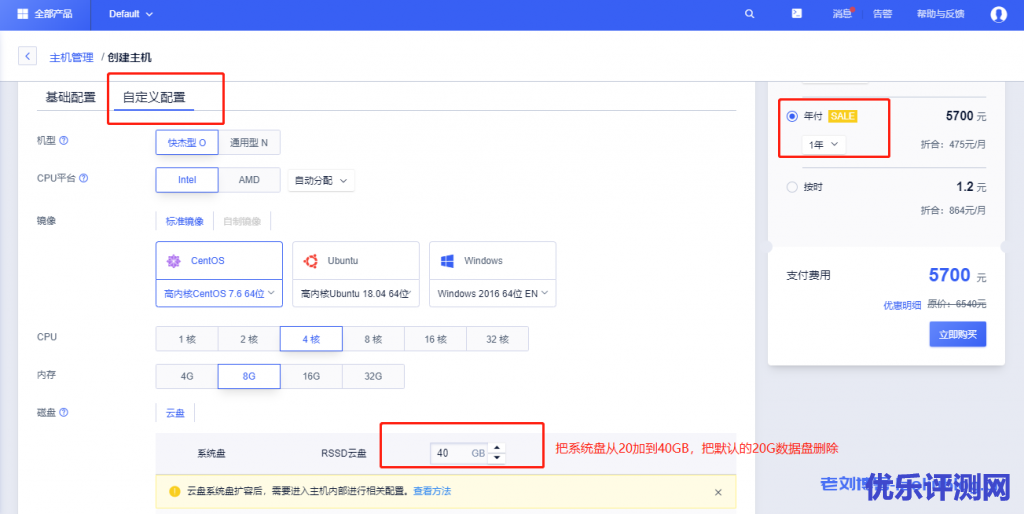This screenshot has height=514, width=1024.
Task: Click the RSSD云盘 label
Action: 344,453
